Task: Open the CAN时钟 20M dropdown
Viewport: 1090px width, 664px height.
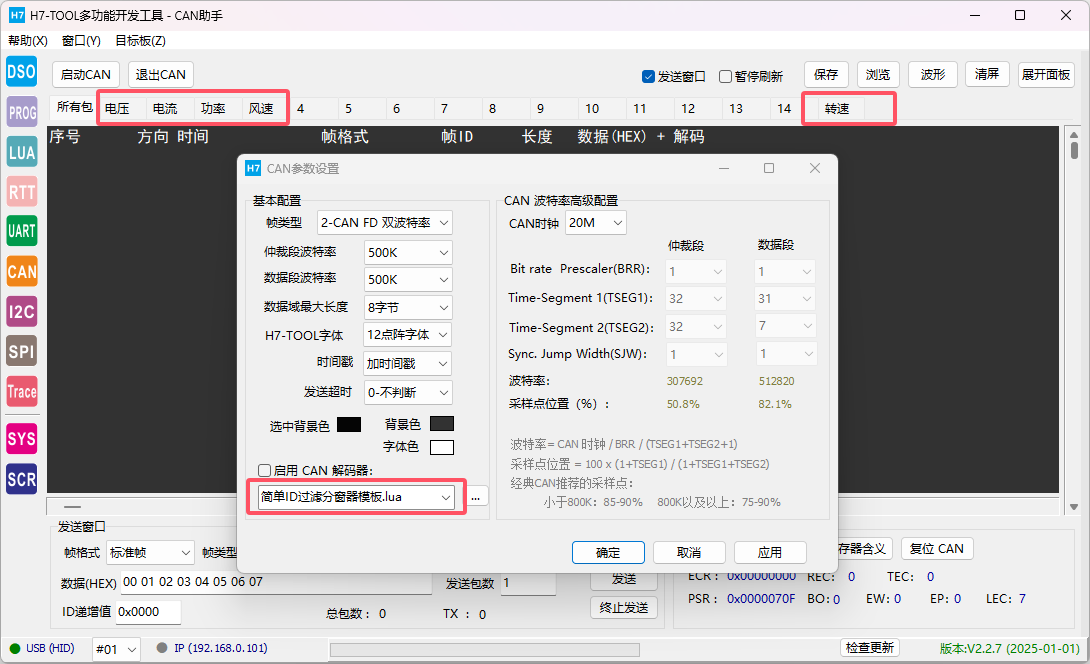Action: 596,222
